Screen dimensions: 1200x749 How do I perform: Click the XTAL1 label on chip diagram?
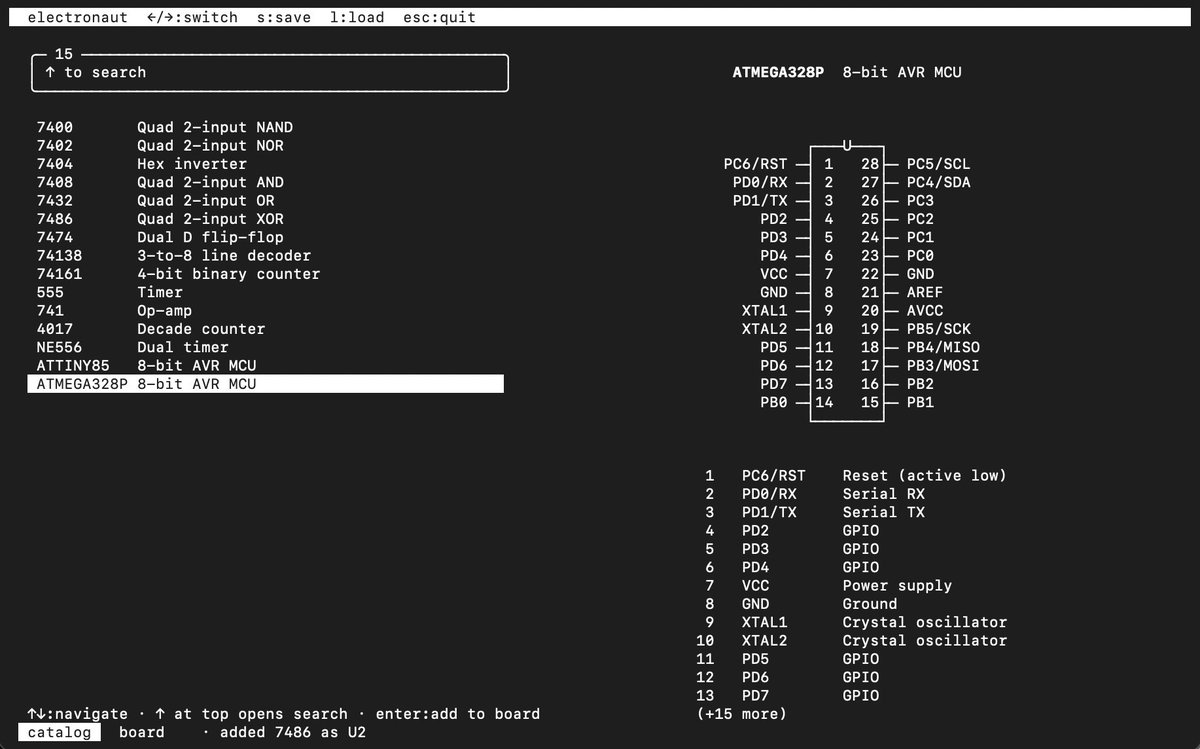[x=765, y=310]
